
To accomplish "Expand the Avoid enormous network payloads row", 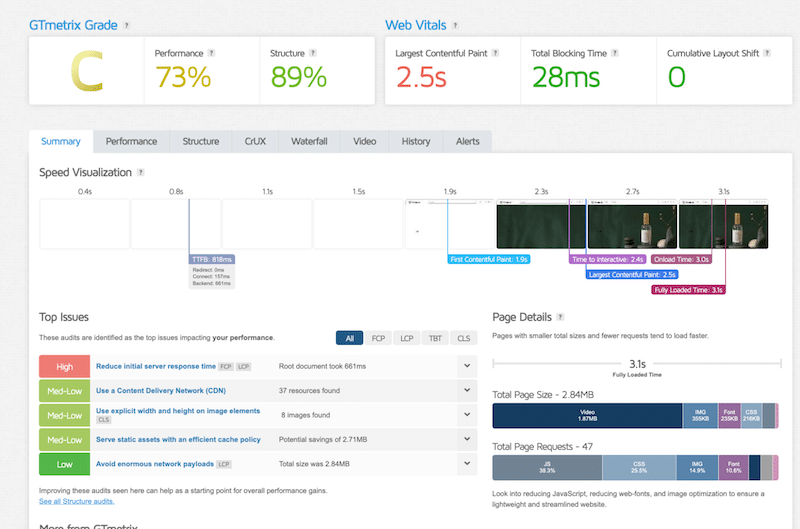I will 466,464.
